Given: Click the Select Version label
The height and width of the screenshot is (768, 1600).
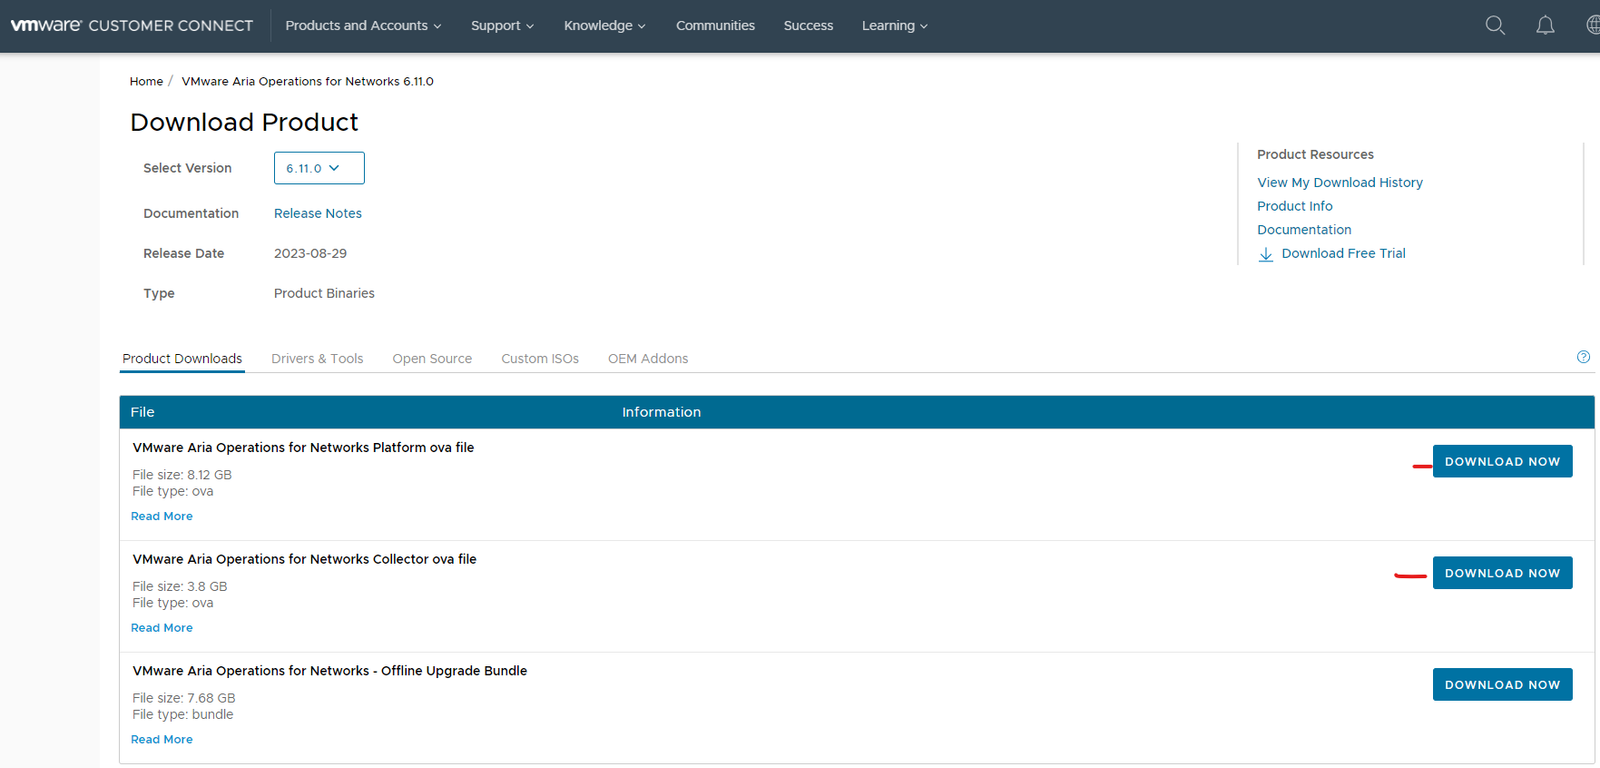Looking at the screenshot, I should tap(187, 168).
